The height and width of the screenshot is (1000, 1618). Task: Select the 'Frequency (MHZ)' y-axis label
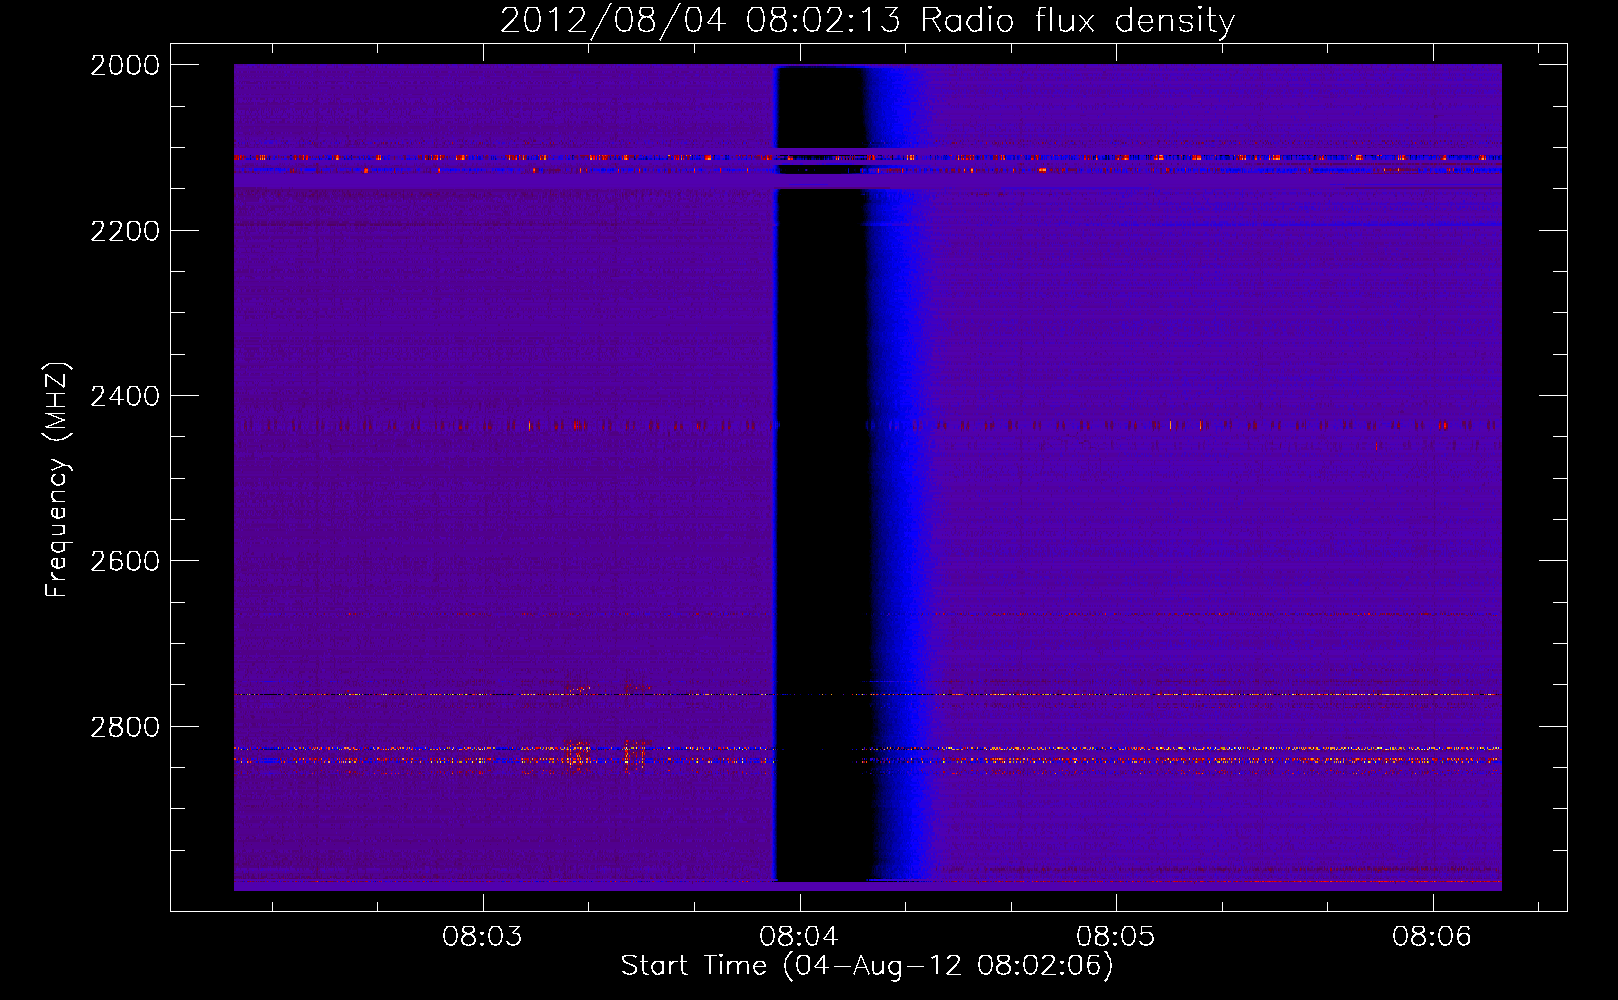pyautogui.click(x=58, y=480)
